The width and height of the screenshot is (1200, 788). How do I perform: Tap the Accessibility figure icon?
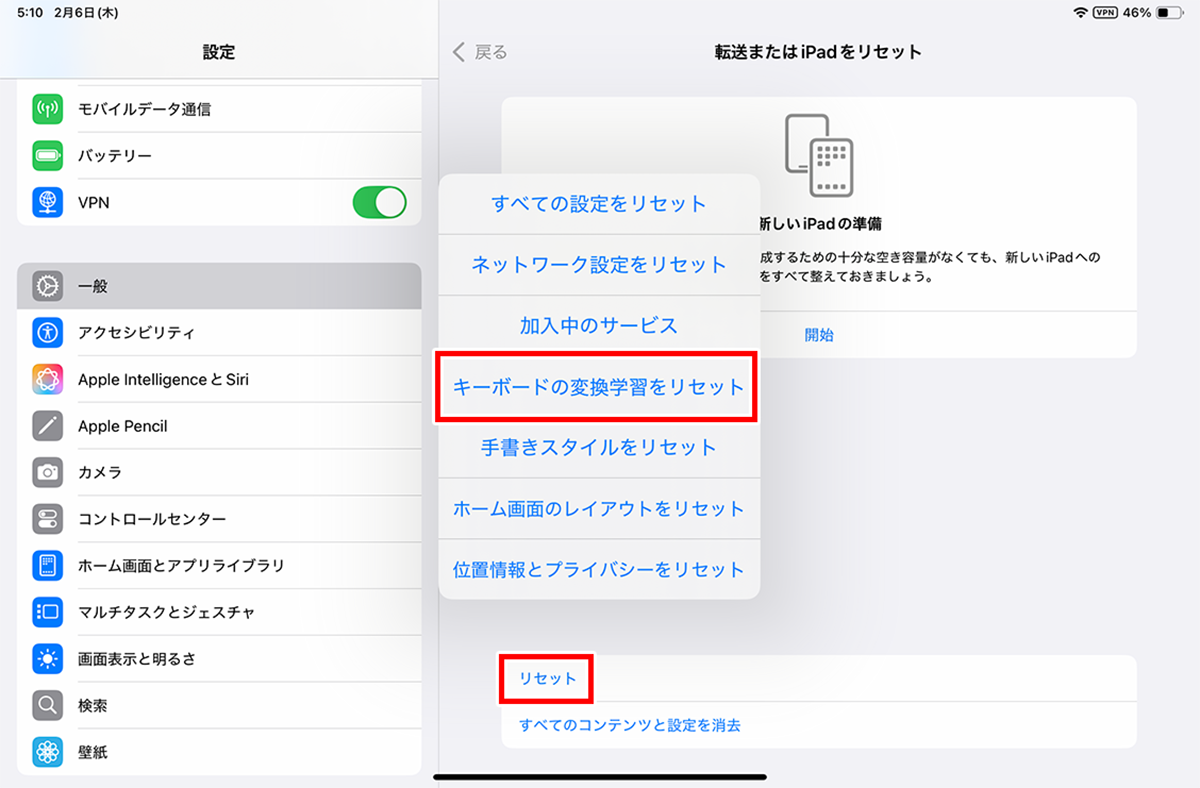pos(48,333)
